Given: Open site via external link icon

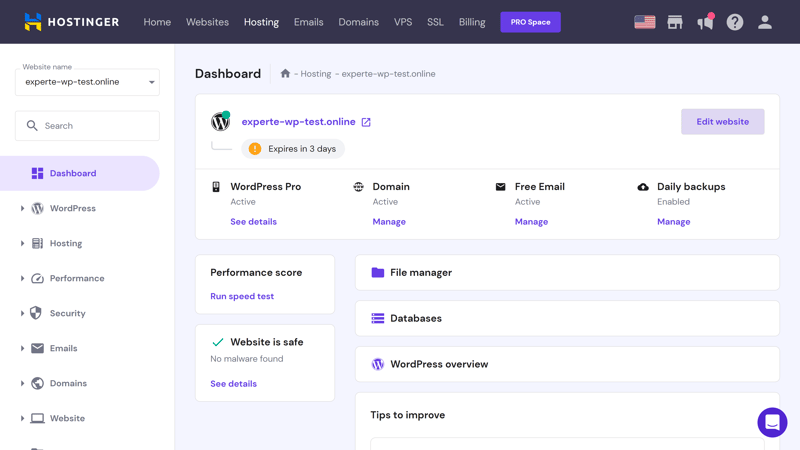Looking at the screenshot, I should [366, 122].
